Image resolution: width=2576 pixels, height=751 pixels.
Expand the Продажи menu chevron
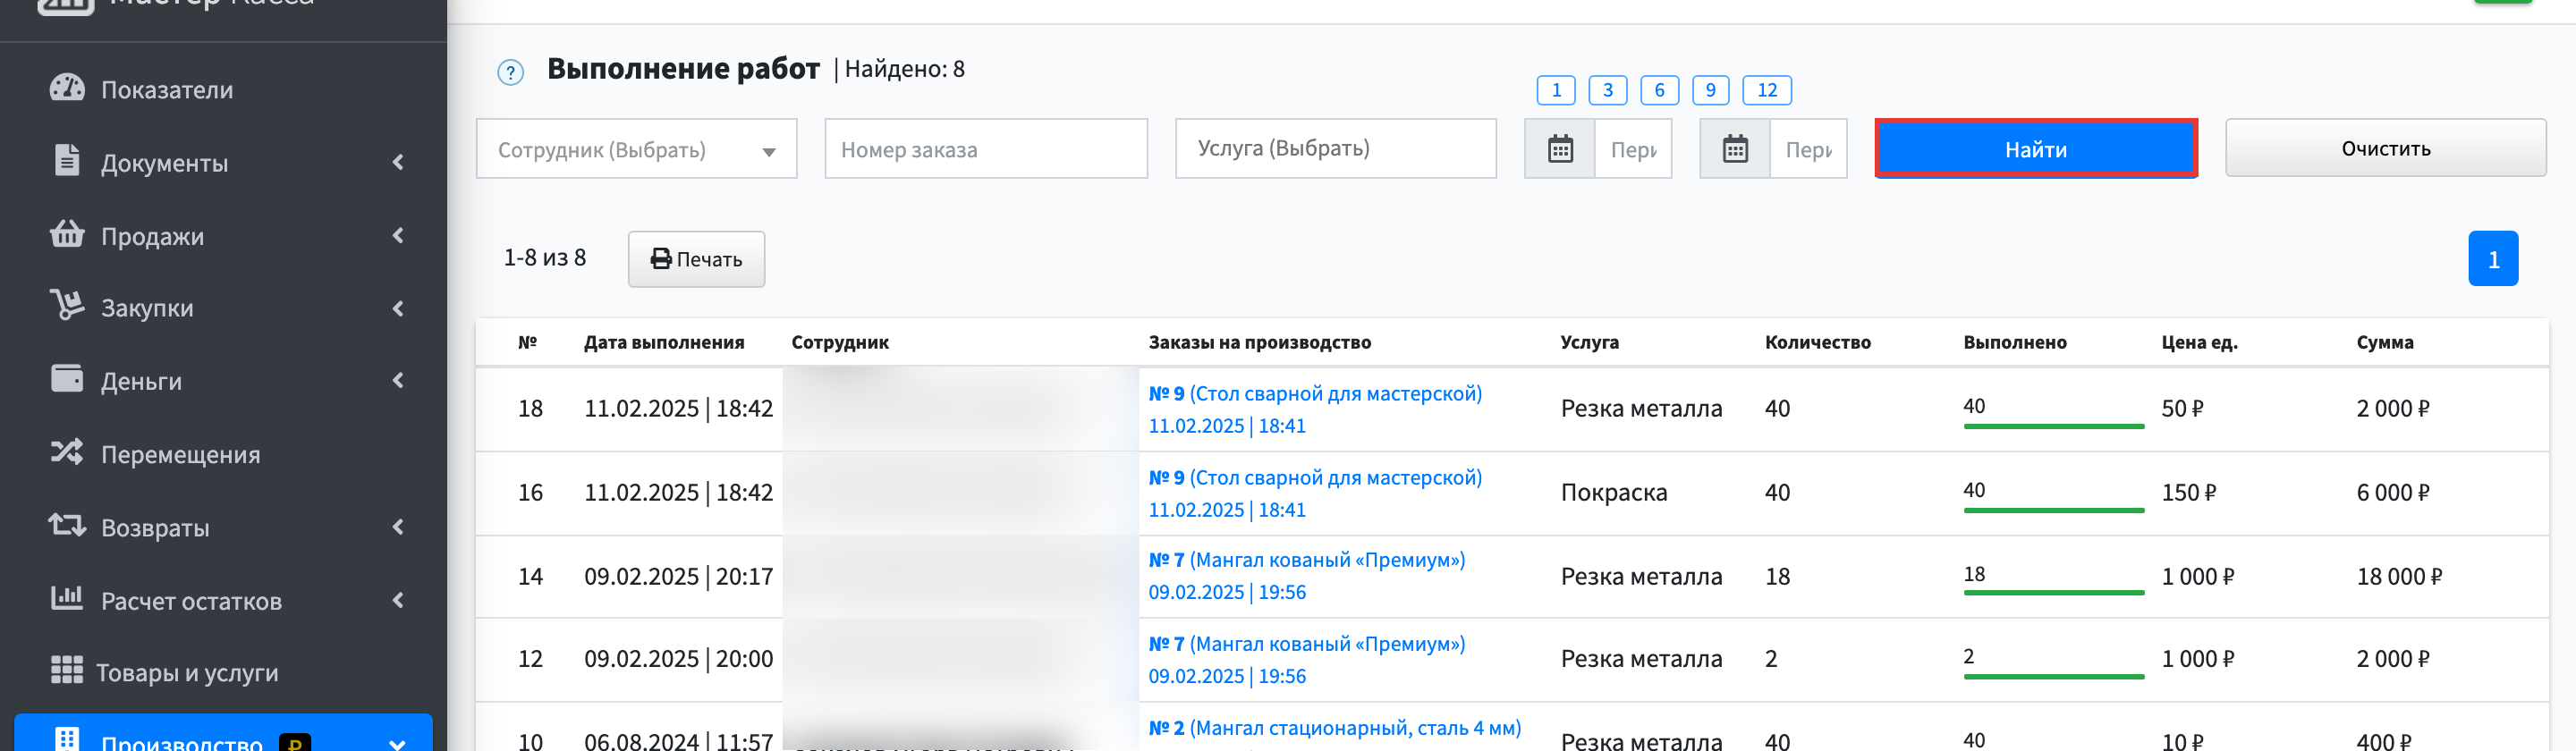[398, 235]
